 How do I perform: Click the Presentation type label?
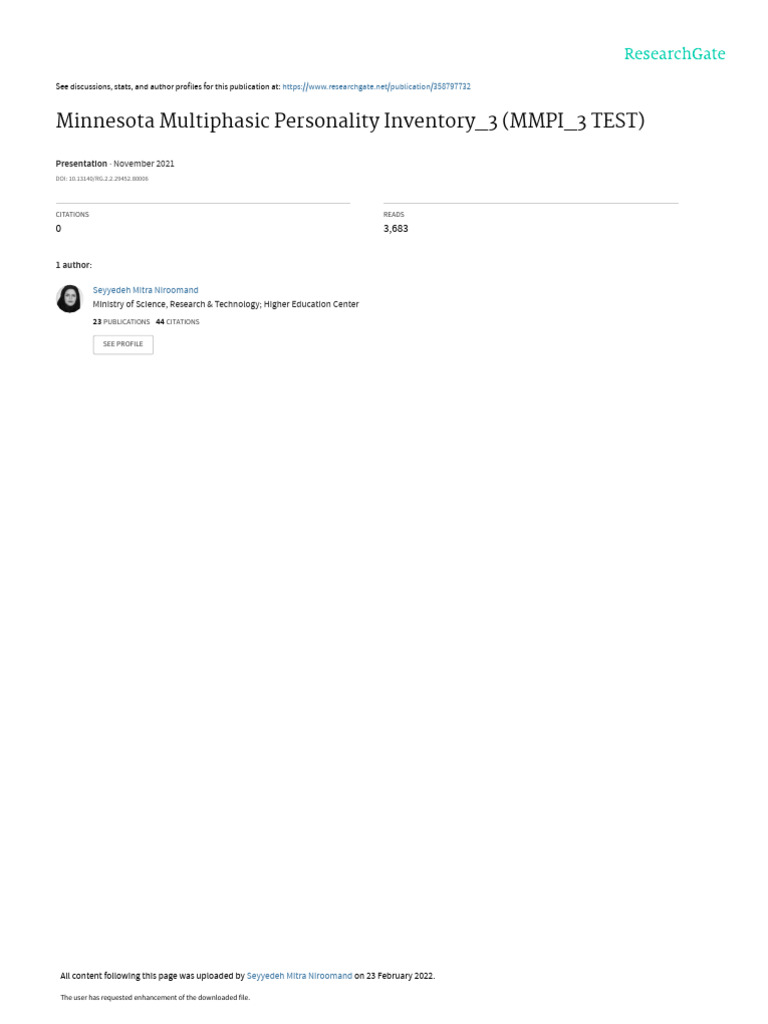click(81, 163)
